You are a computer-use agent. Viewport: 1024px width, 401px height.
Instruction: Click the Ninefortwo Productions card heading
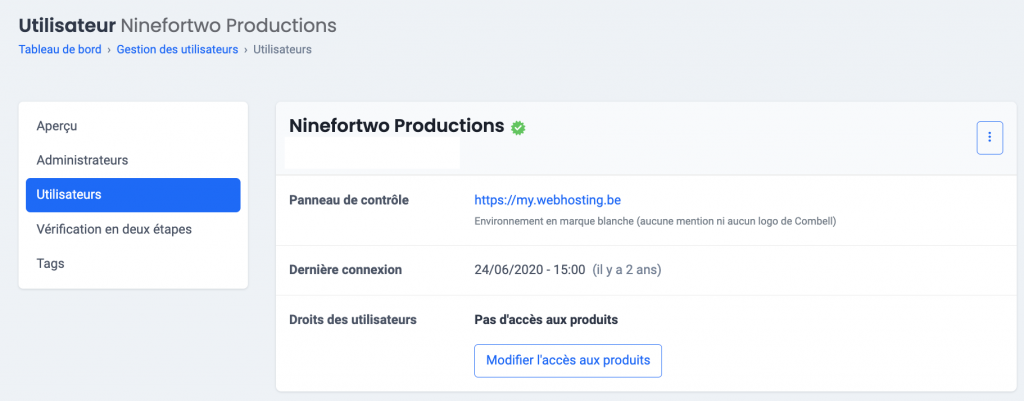click(396, 126)
